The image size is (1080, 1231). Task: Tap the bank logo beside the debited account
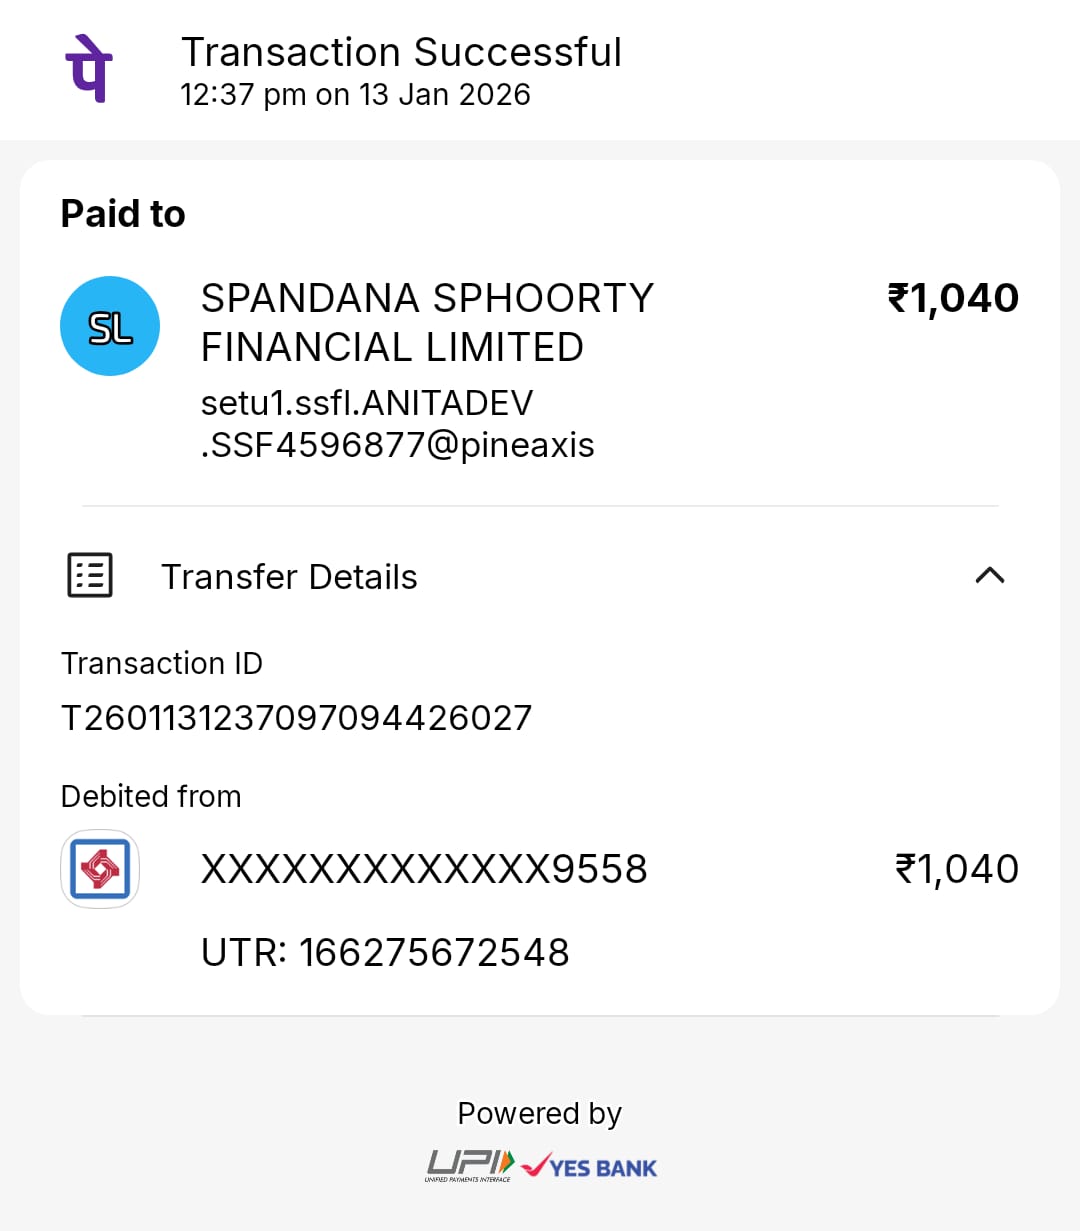click(x=100, y=869)
